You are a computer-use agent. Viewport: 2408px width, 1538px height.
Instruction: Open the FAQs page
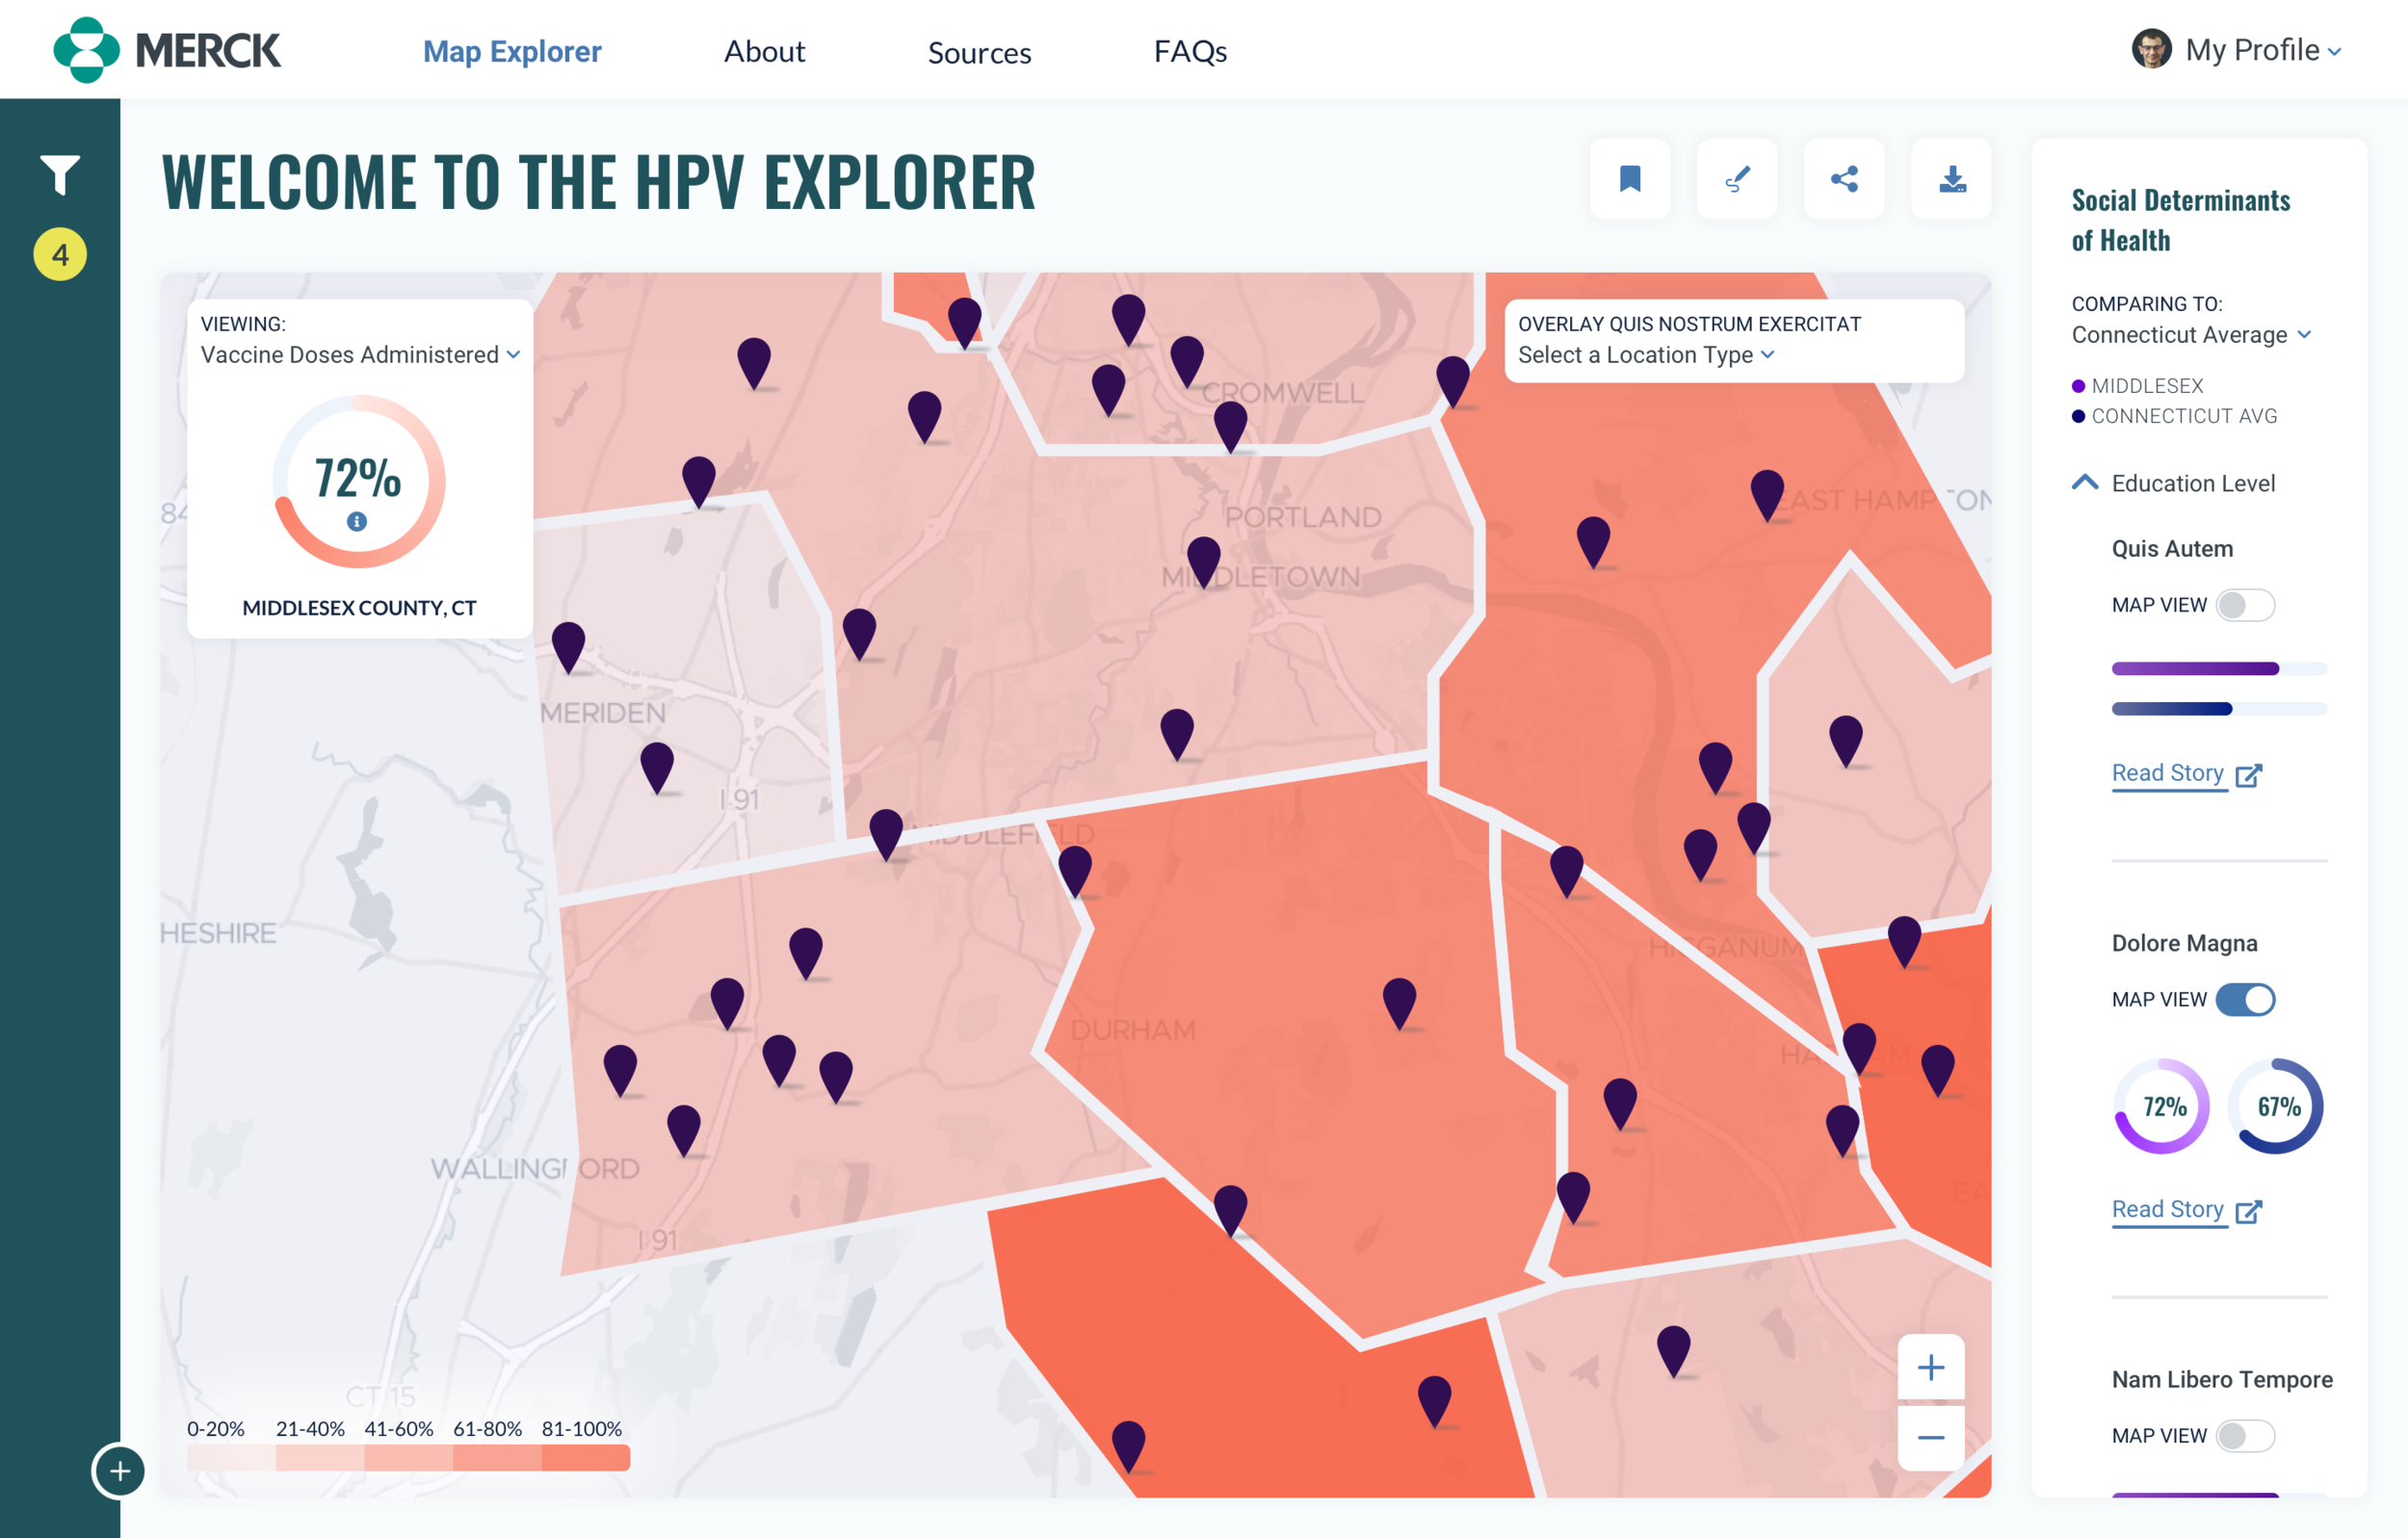pyautogui.click(x=1190, y=51)
